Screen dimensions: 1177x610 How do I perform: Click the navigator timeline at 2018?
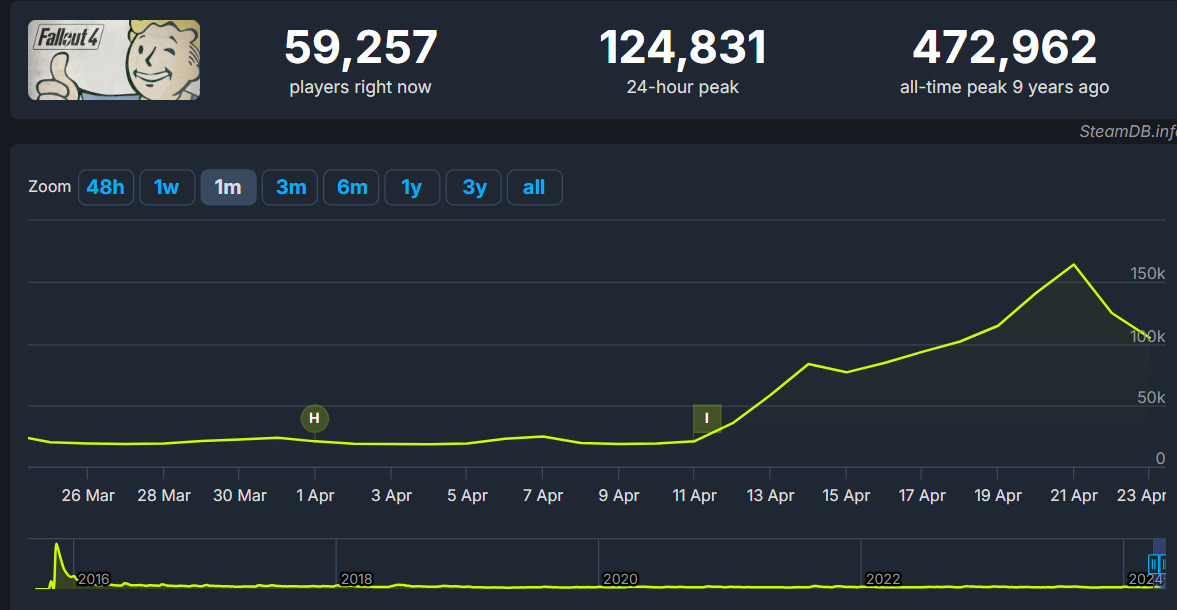click(x=357, y=579)
